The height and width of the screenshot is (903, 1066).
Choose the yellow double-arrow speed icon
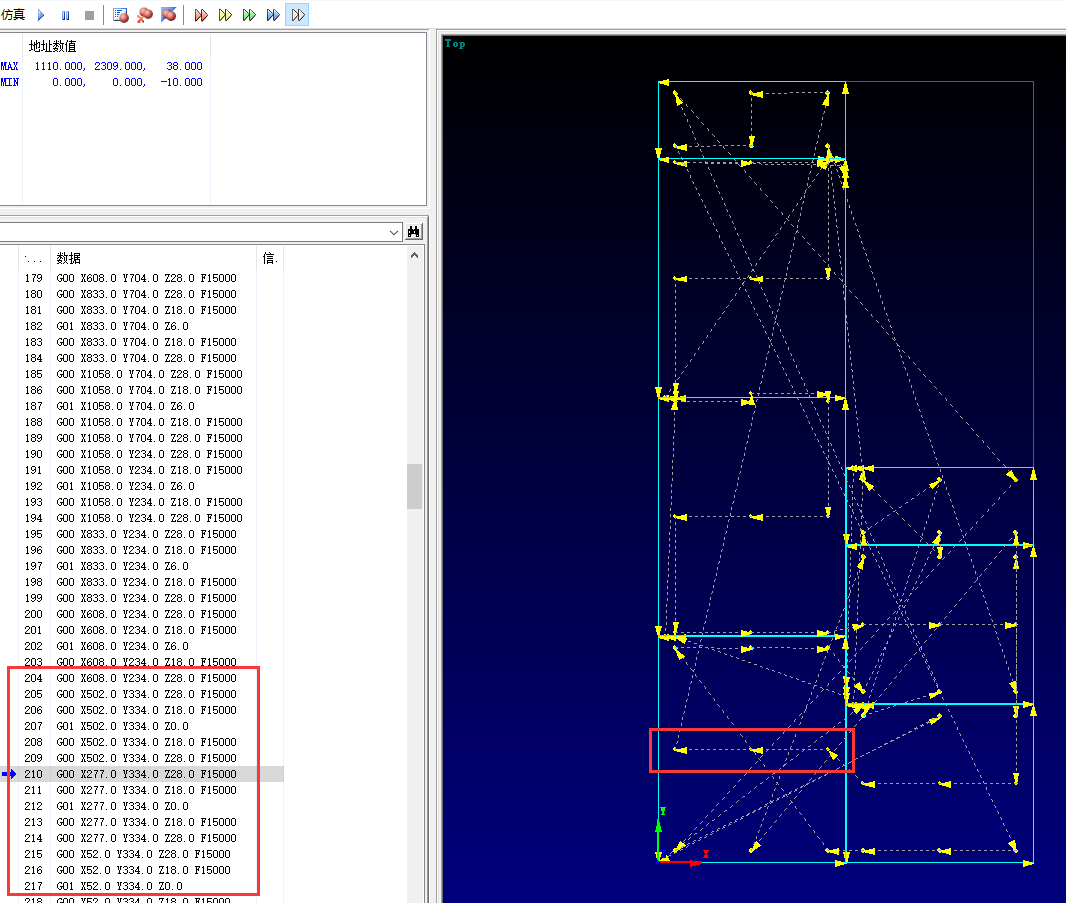(225, 15)
